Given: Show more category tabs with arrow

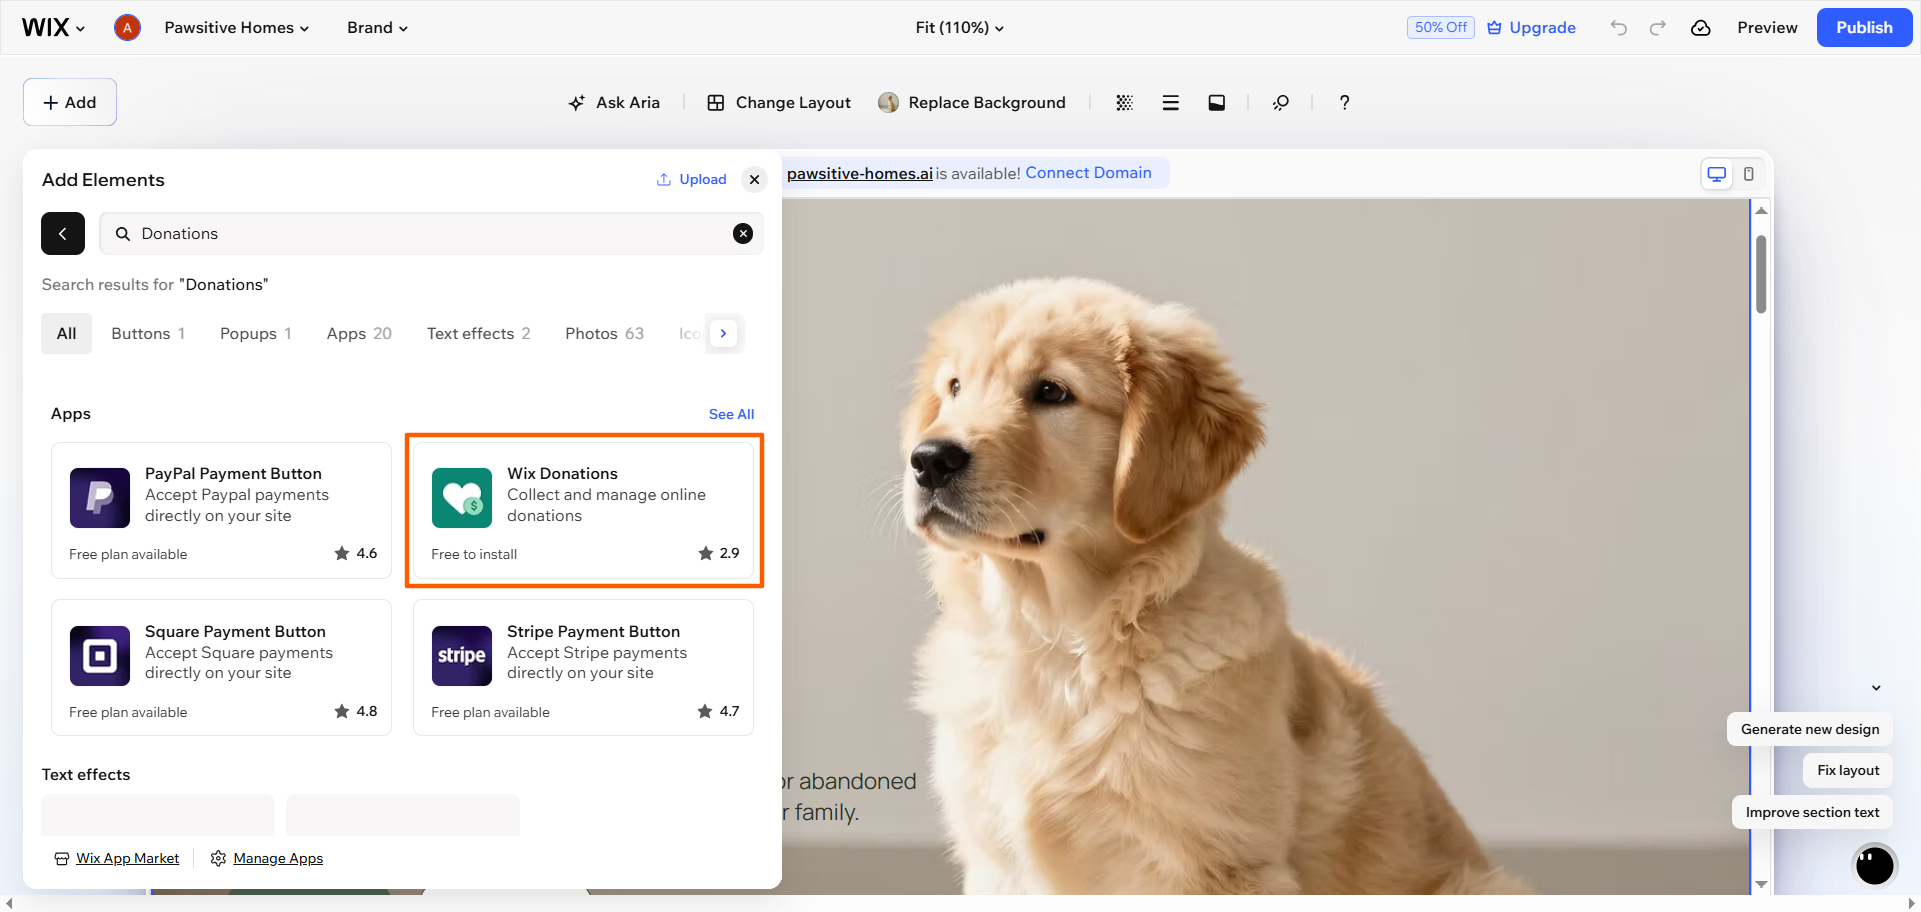Looking at the screenshot, I should [723, 333].
